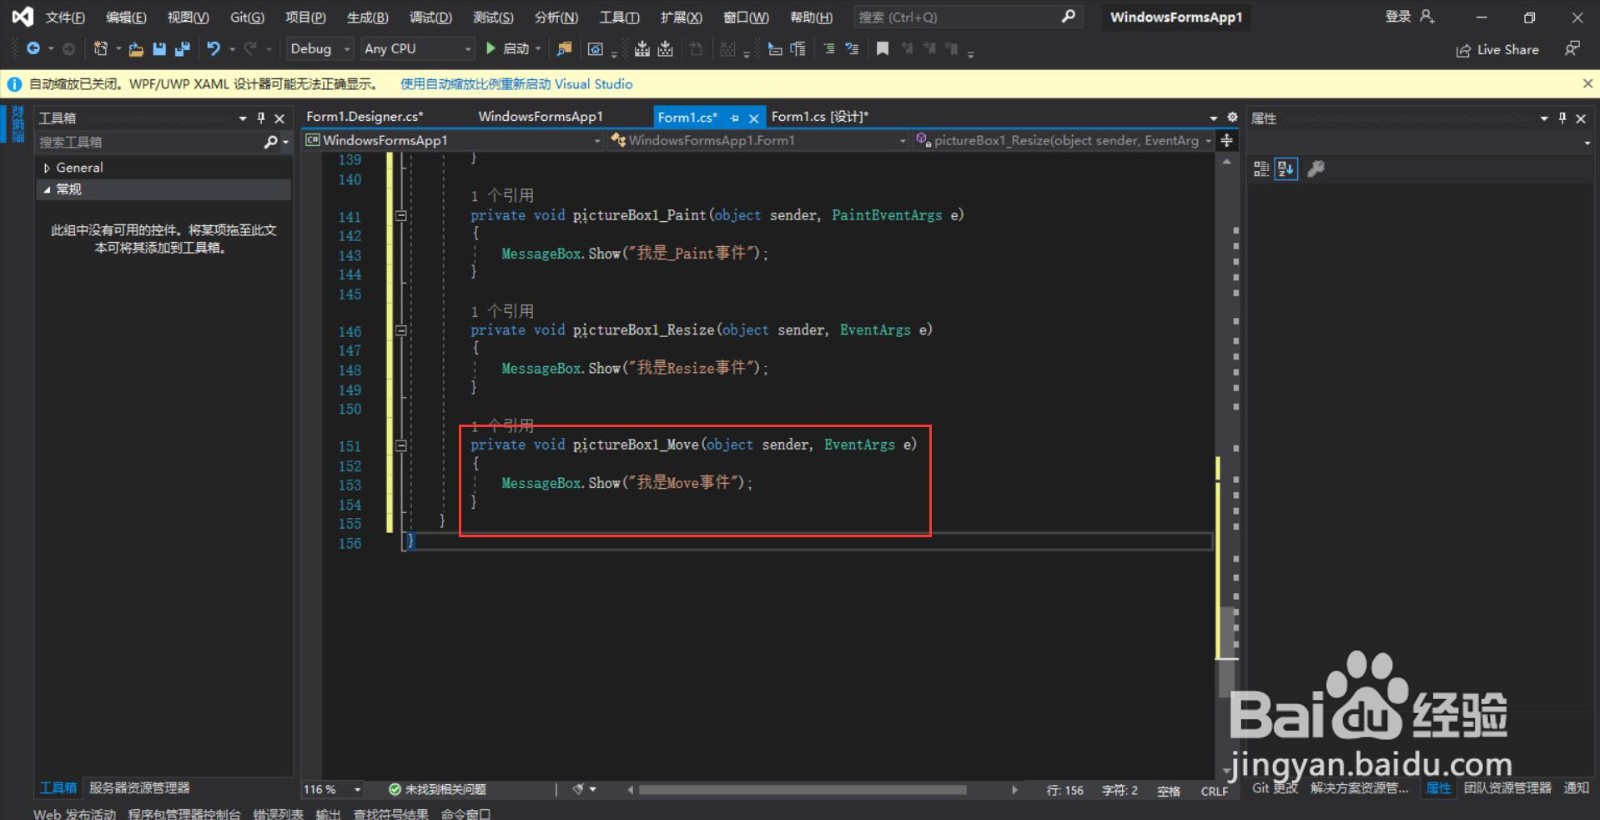Click the new project icon
1600x820 pixels.
tap(100, 48)
